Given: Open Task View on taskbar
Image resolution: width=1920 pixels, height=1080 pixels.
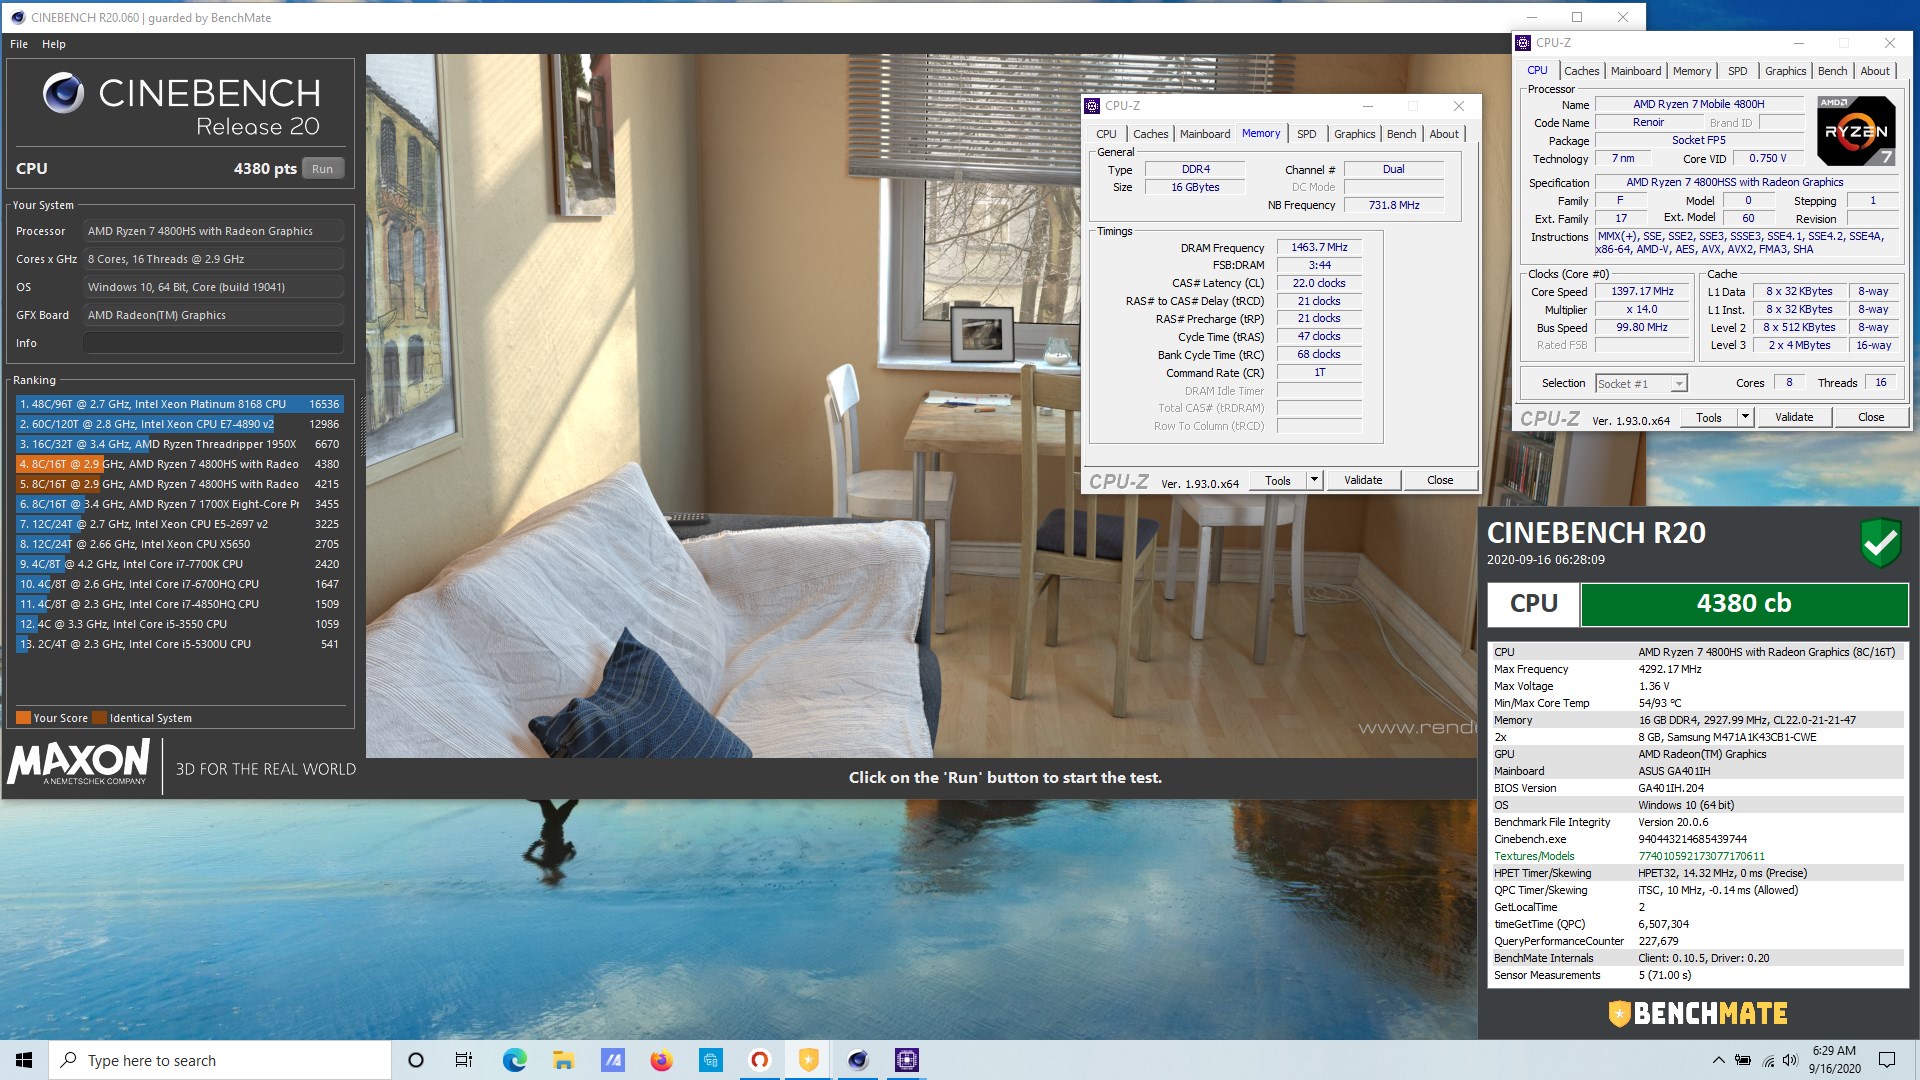Looking at the screenshot, I should [x=464, y=1060].
